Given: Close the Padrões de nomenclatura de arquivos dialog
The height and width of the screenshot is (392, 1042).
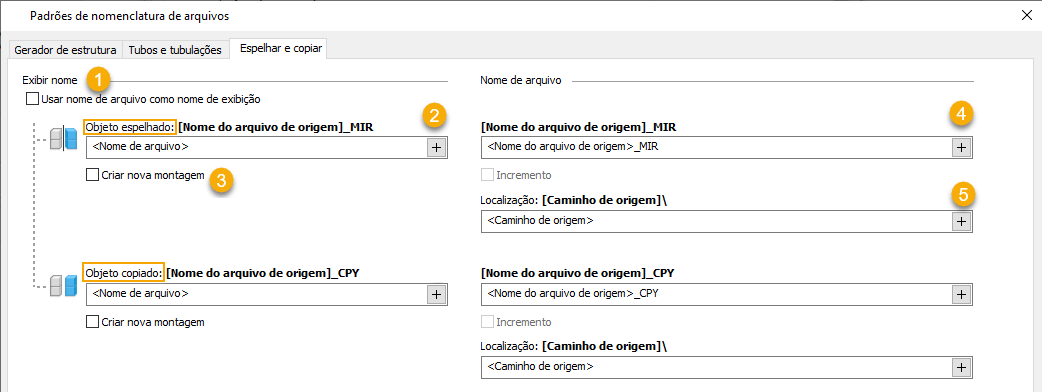Looking at the screenshot, I should point(1026,16).
